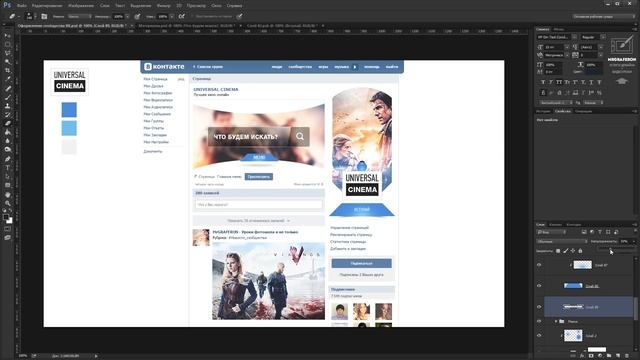Hide the layer with blue bar thumbnail
Screen dimensions: 640x360
(539, 286)
